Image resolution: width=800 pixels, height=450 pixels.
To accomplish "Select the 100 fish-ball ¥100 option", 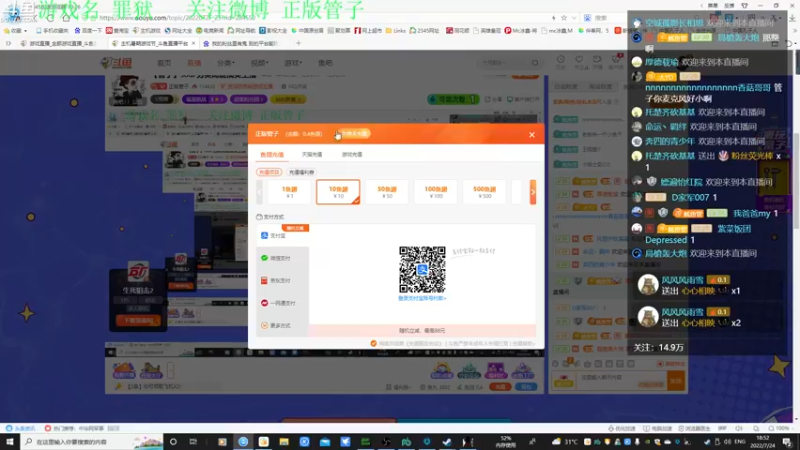I will [435, 192].
